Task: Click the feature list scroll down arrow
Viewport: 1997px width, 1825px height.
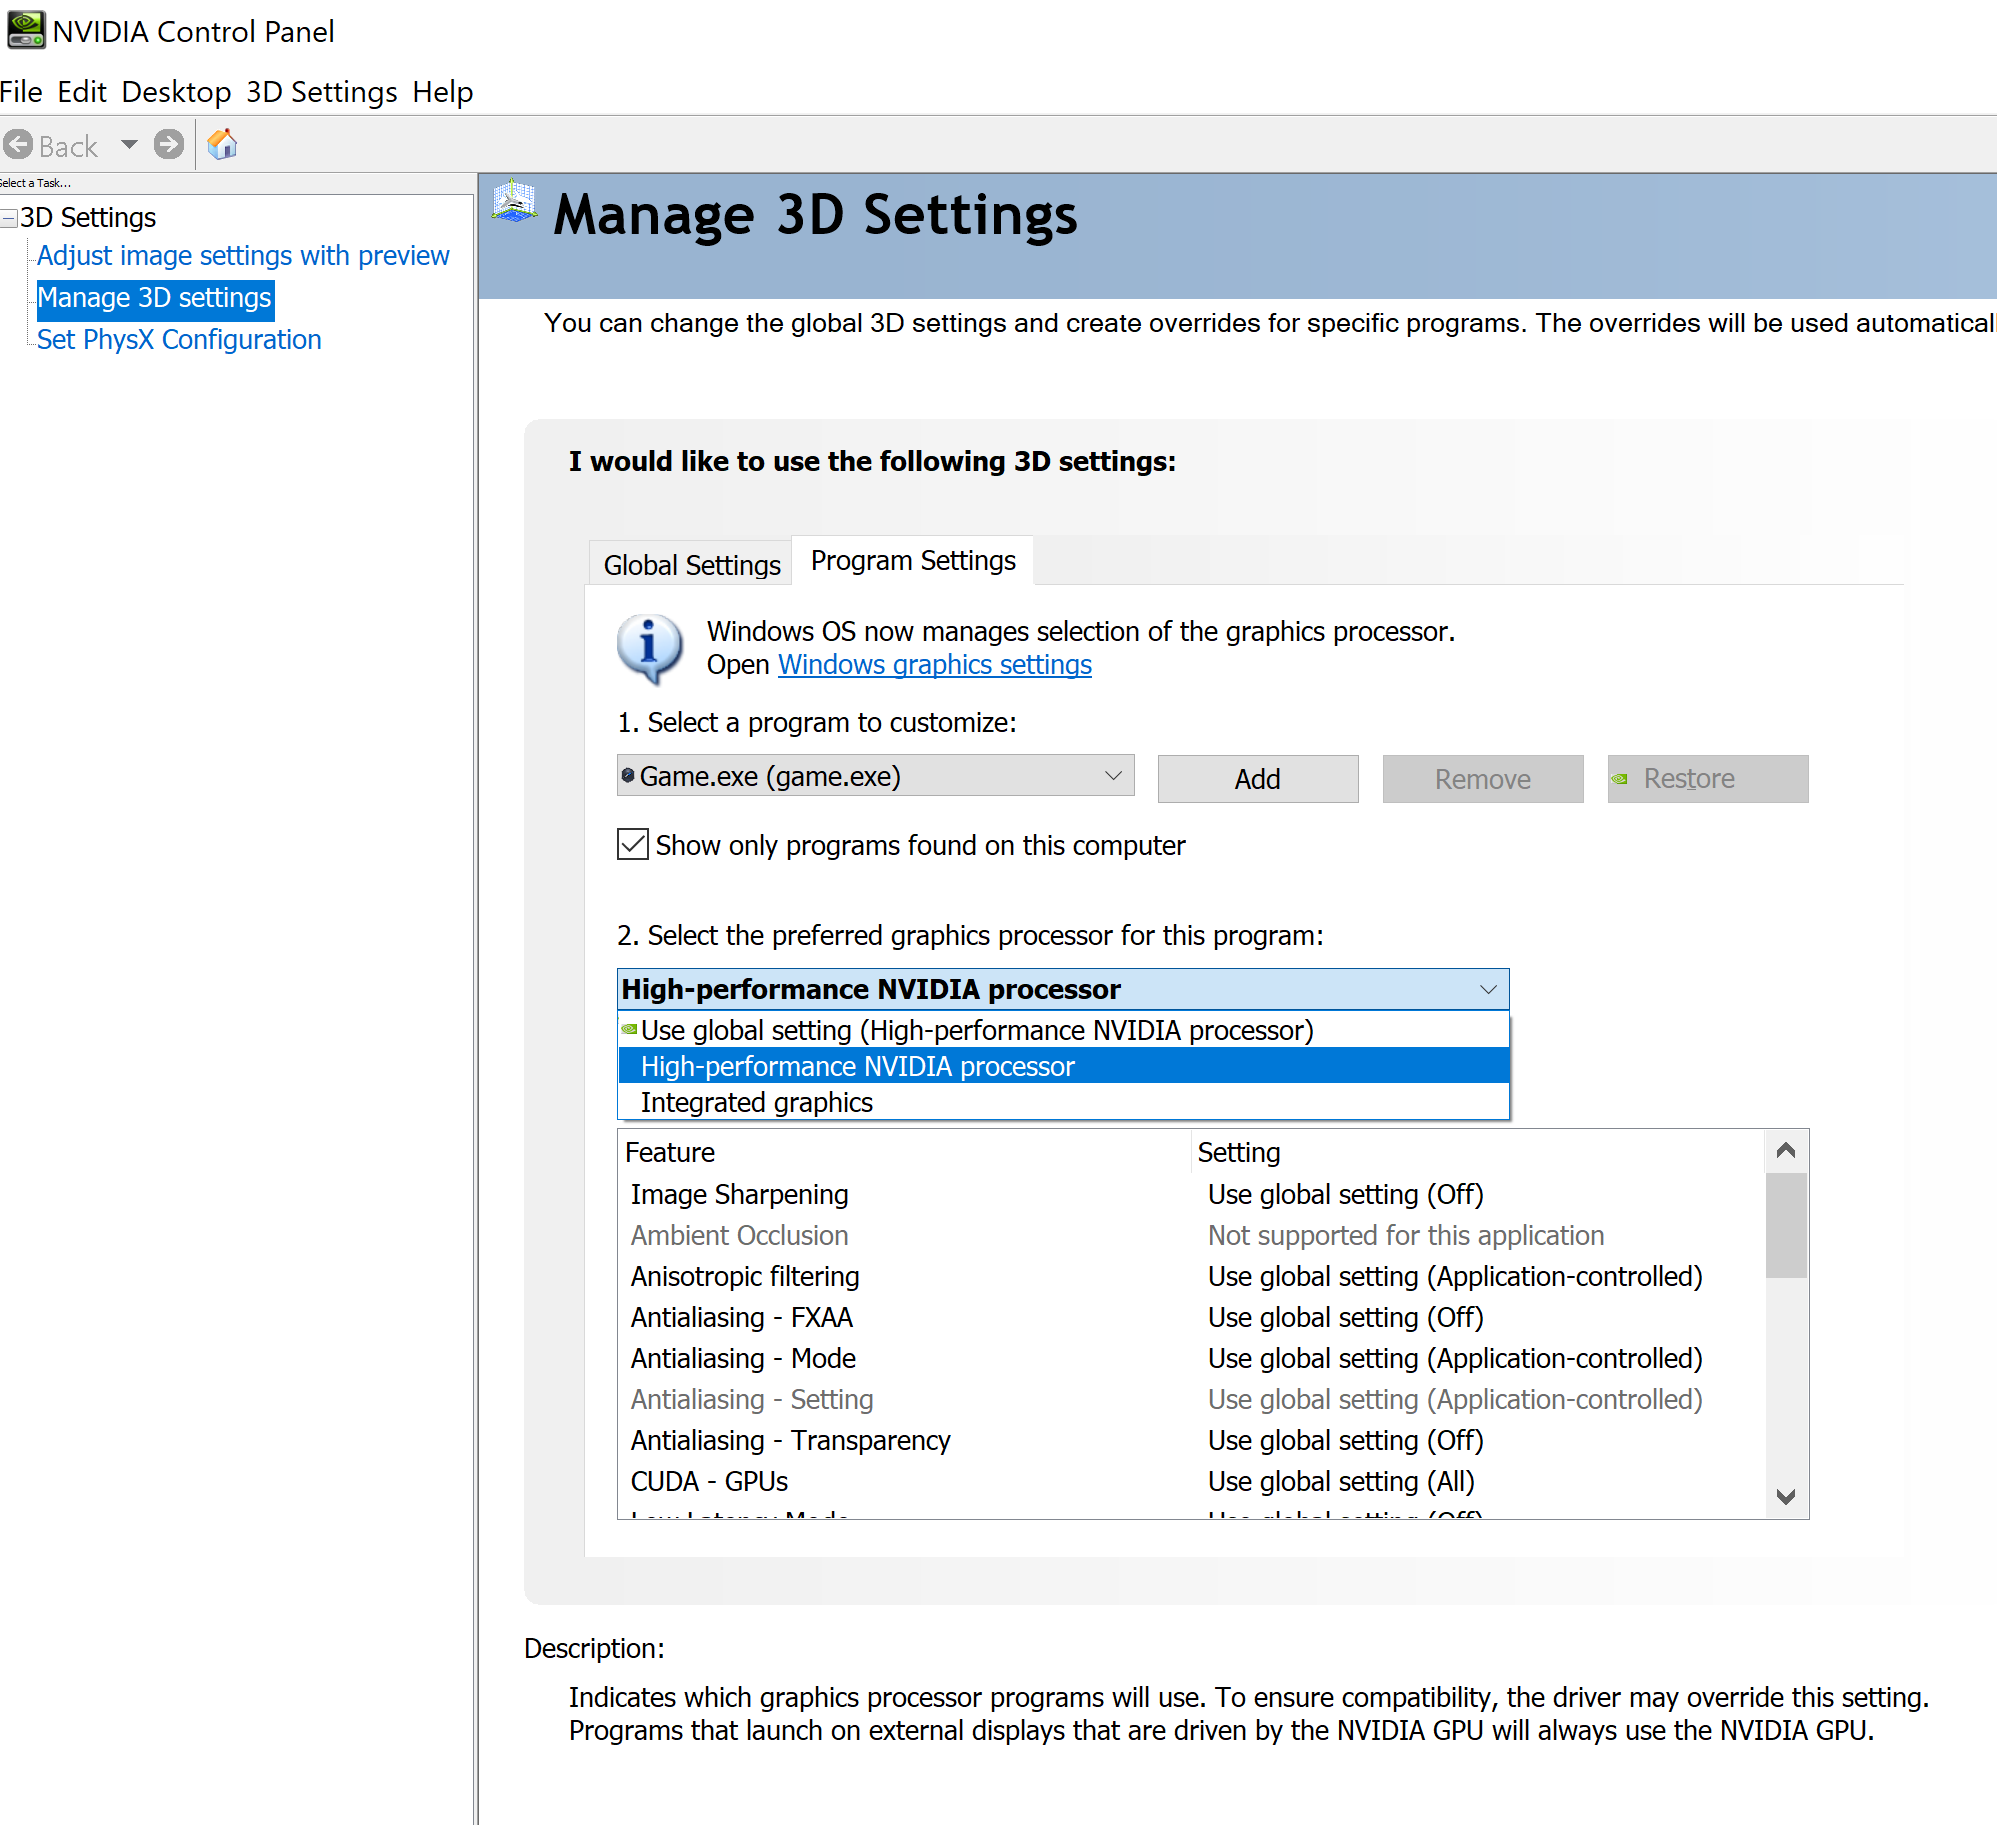Action: (x=1786, y=1497)
